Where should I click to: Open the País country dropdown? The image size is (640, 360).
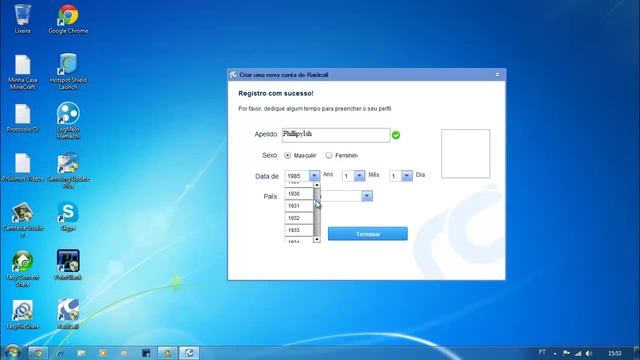click(367, 196)
